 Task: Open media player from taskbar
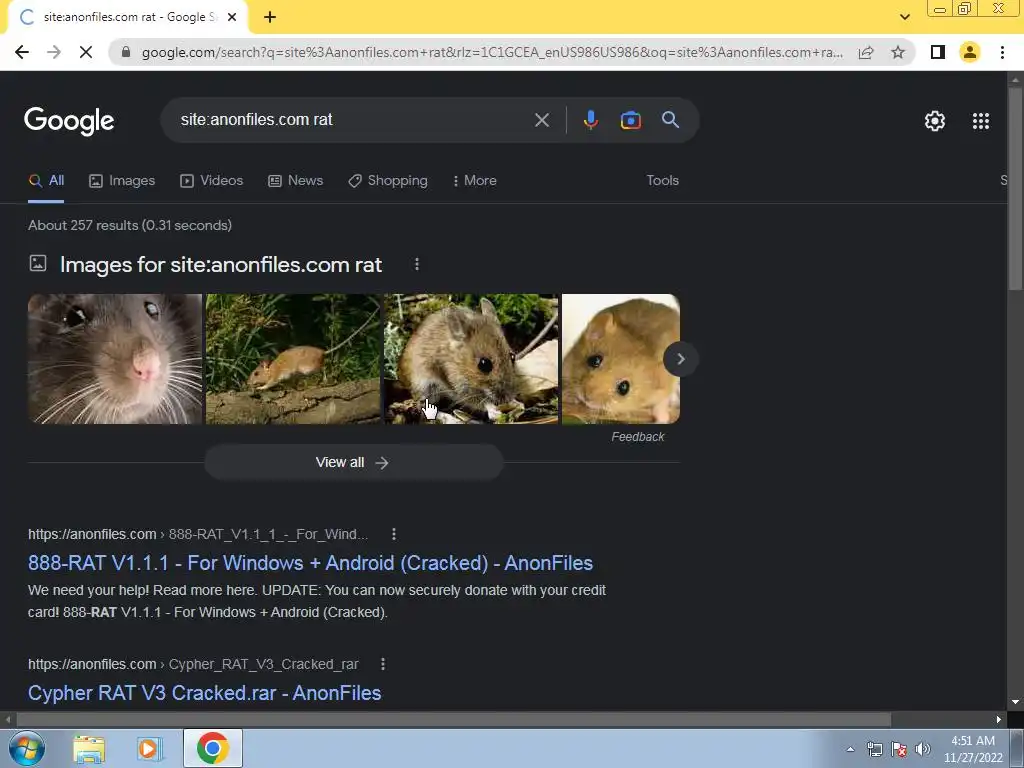[x=150, y=748]
